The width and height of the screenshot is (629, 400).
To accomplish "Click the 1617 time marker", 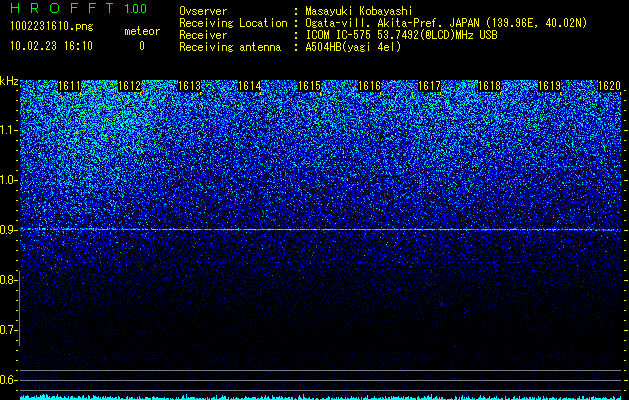I will [x=430, y=86].
